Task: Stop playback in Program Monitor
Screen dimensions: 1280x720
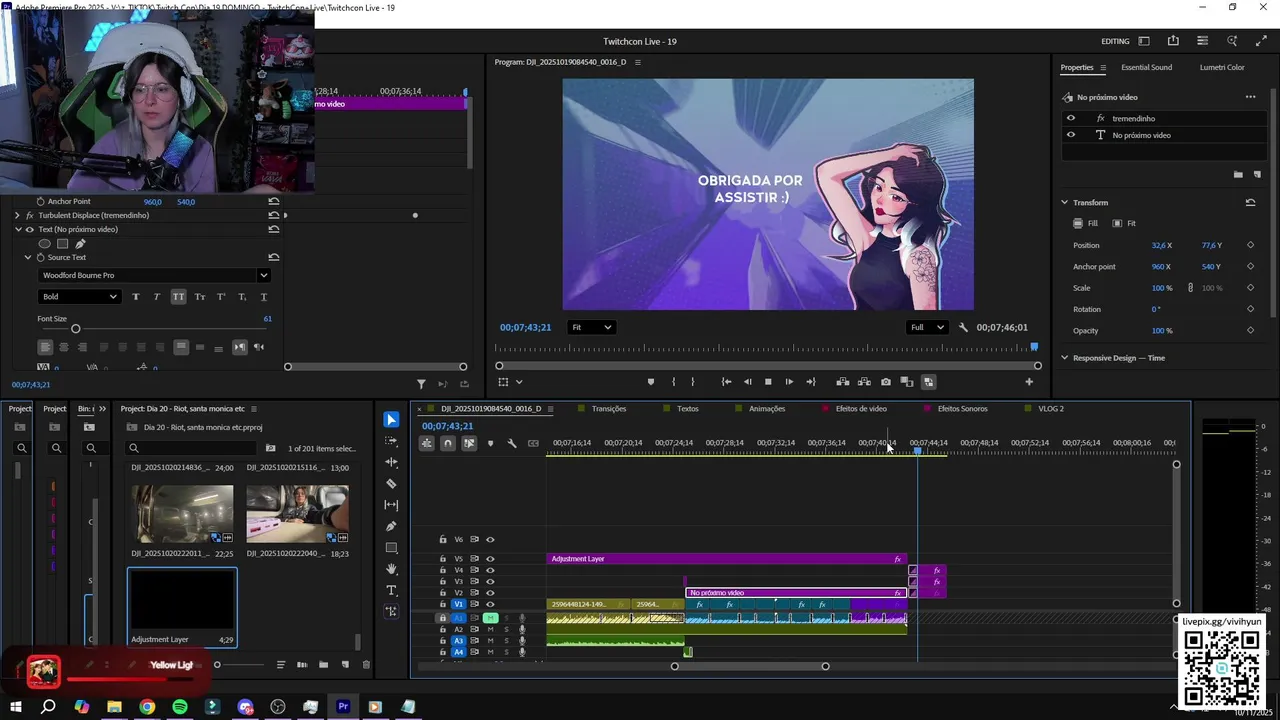Action: pos(768,382)
